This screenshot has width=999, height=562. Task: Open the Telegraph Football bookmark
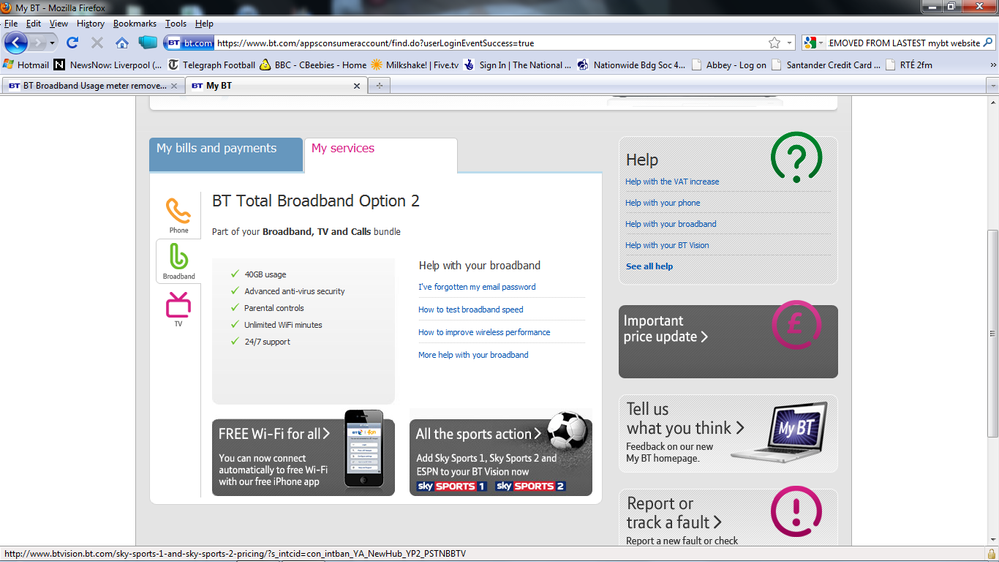click(212, 65)
